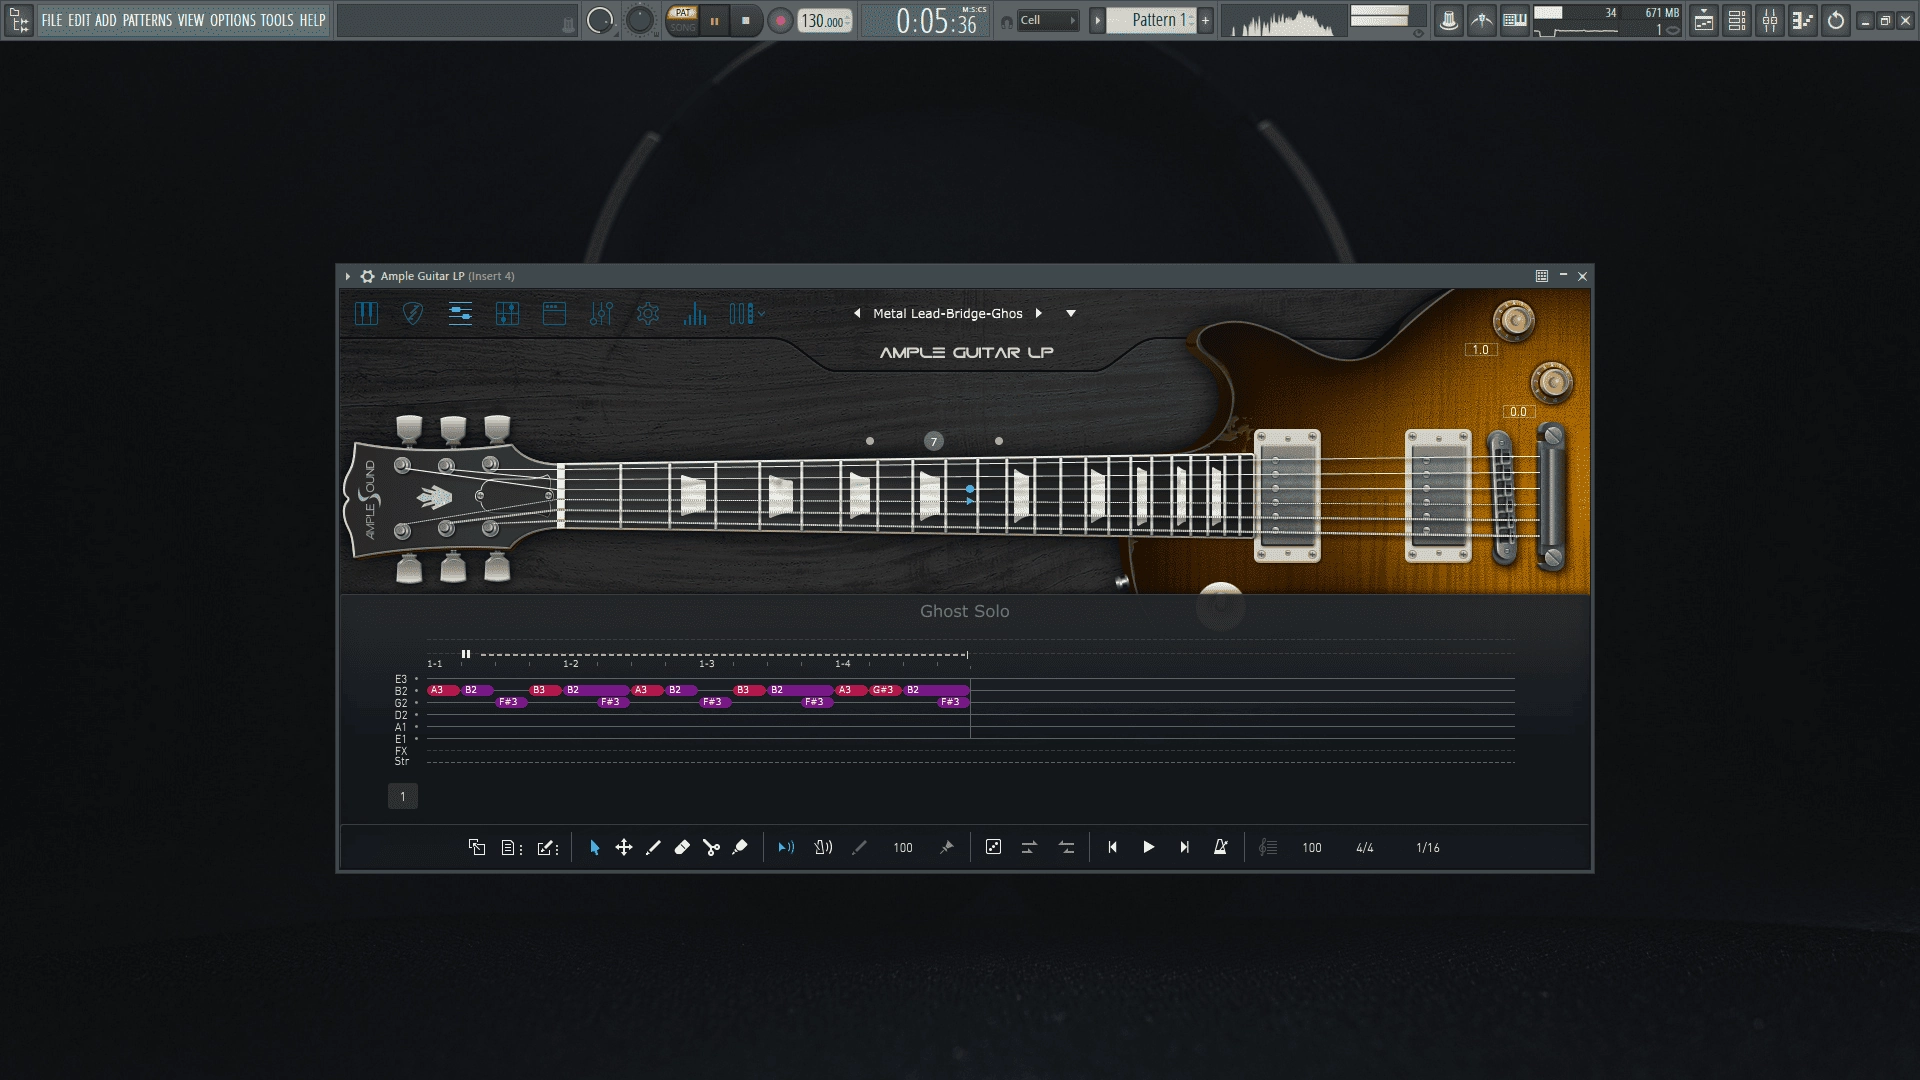Open the EDIT menu
Screen dimensions: 1920x1080
point(79,20)
